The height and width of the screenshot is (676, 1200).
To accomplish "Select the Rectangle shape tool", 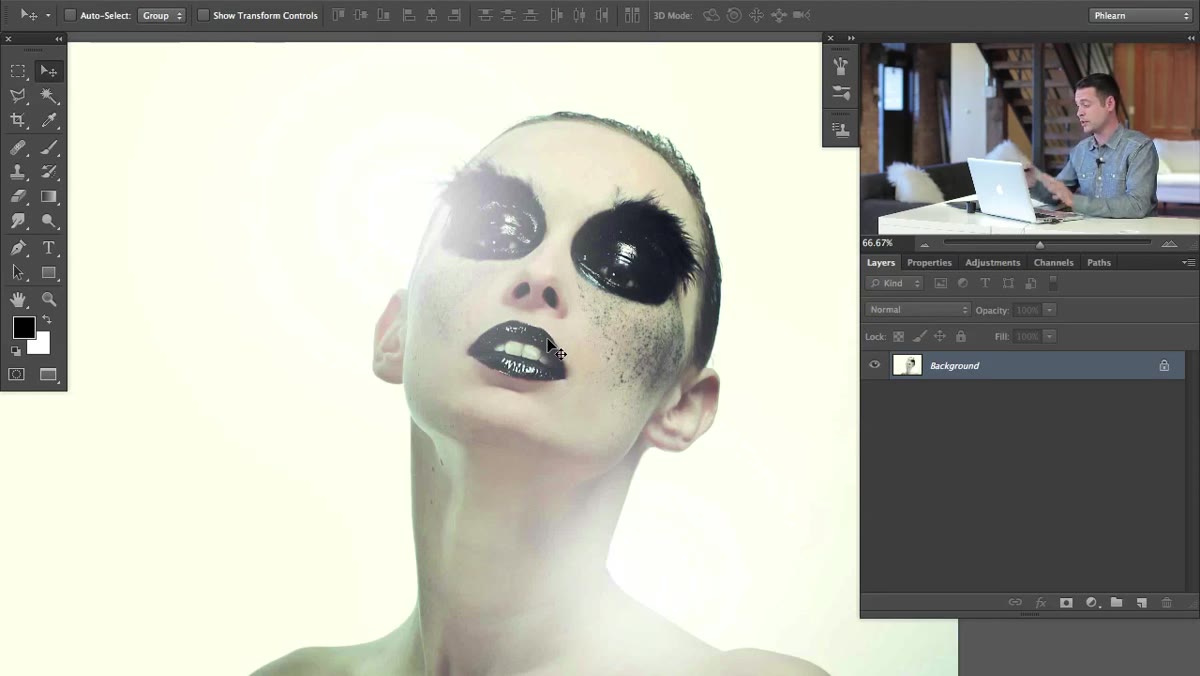I will click(48, 272).
